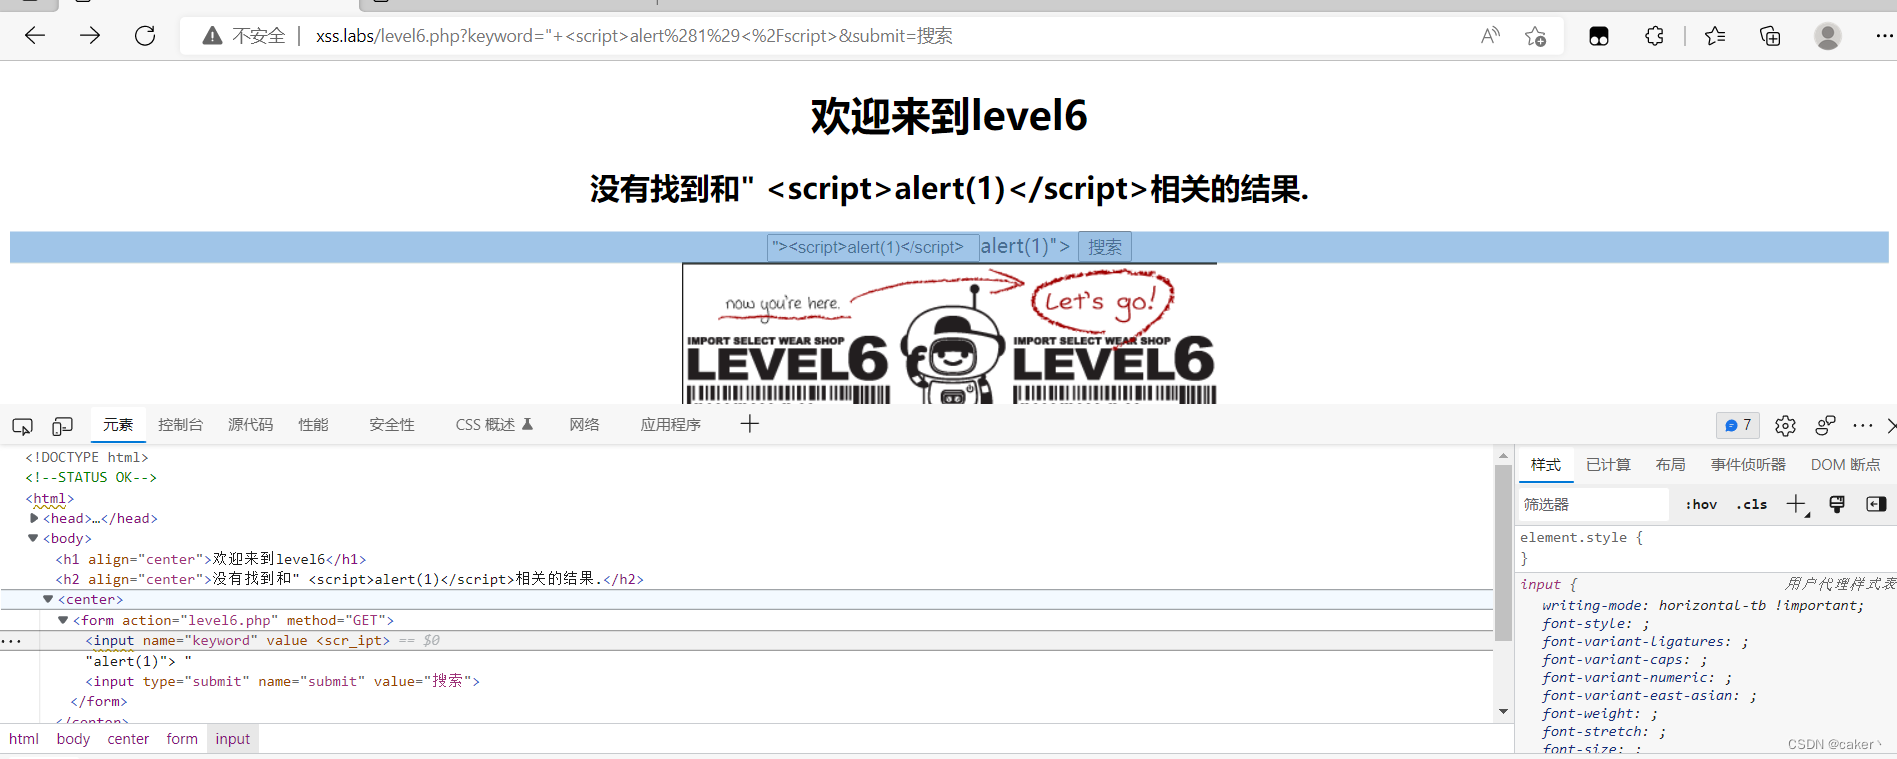This screenshot has height=759, width=1897.
Task: Activate the DevTools inspect element picker
Action: point(22,426)
